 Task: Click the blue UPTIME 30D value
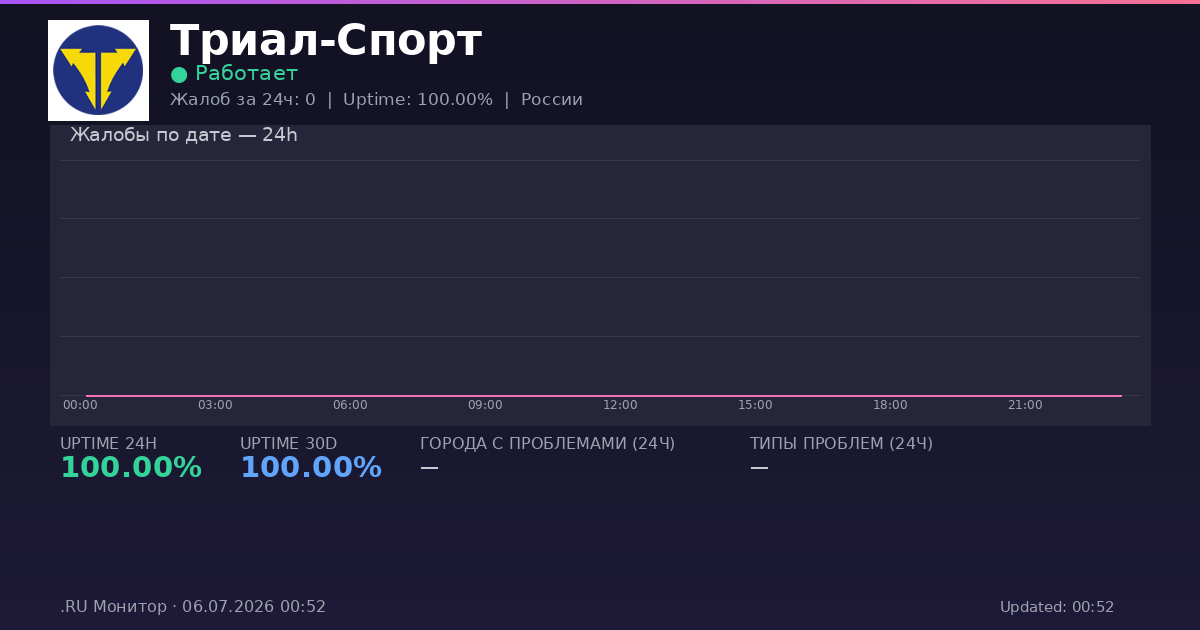tap(311, 468)
